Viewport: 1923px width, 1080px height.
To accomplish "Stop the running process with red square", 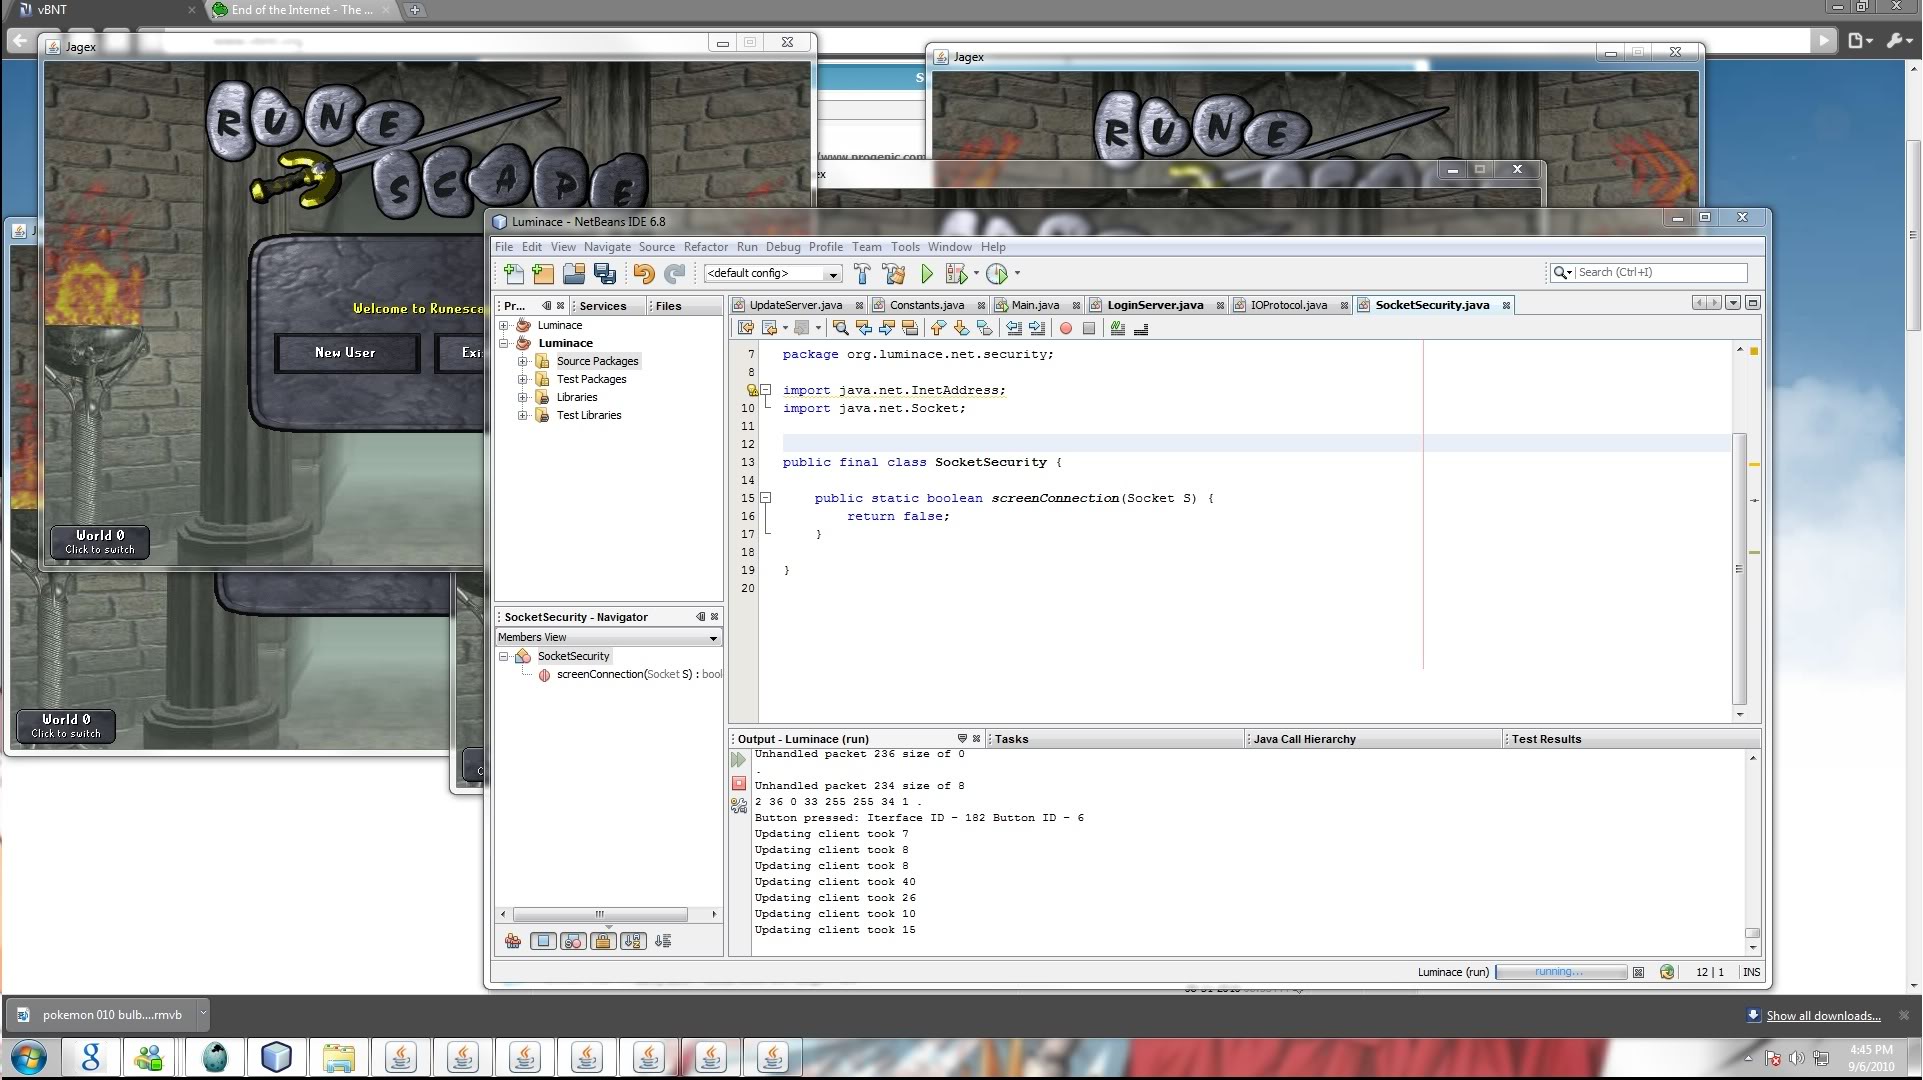I will pyautogui.click(x=739, y=783).
